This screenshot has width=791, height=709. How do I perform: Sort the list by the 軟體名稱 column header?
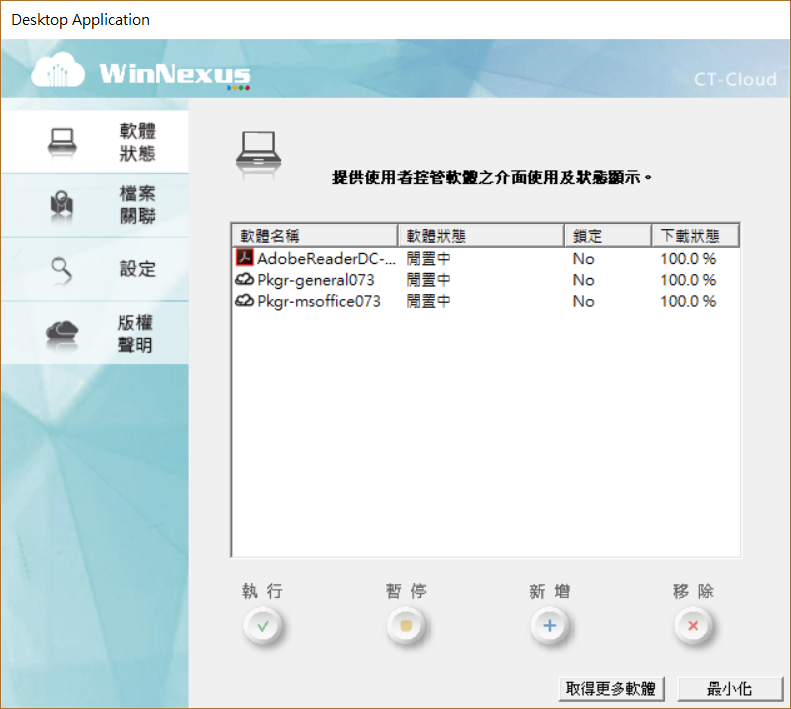[x=315, y=236]
